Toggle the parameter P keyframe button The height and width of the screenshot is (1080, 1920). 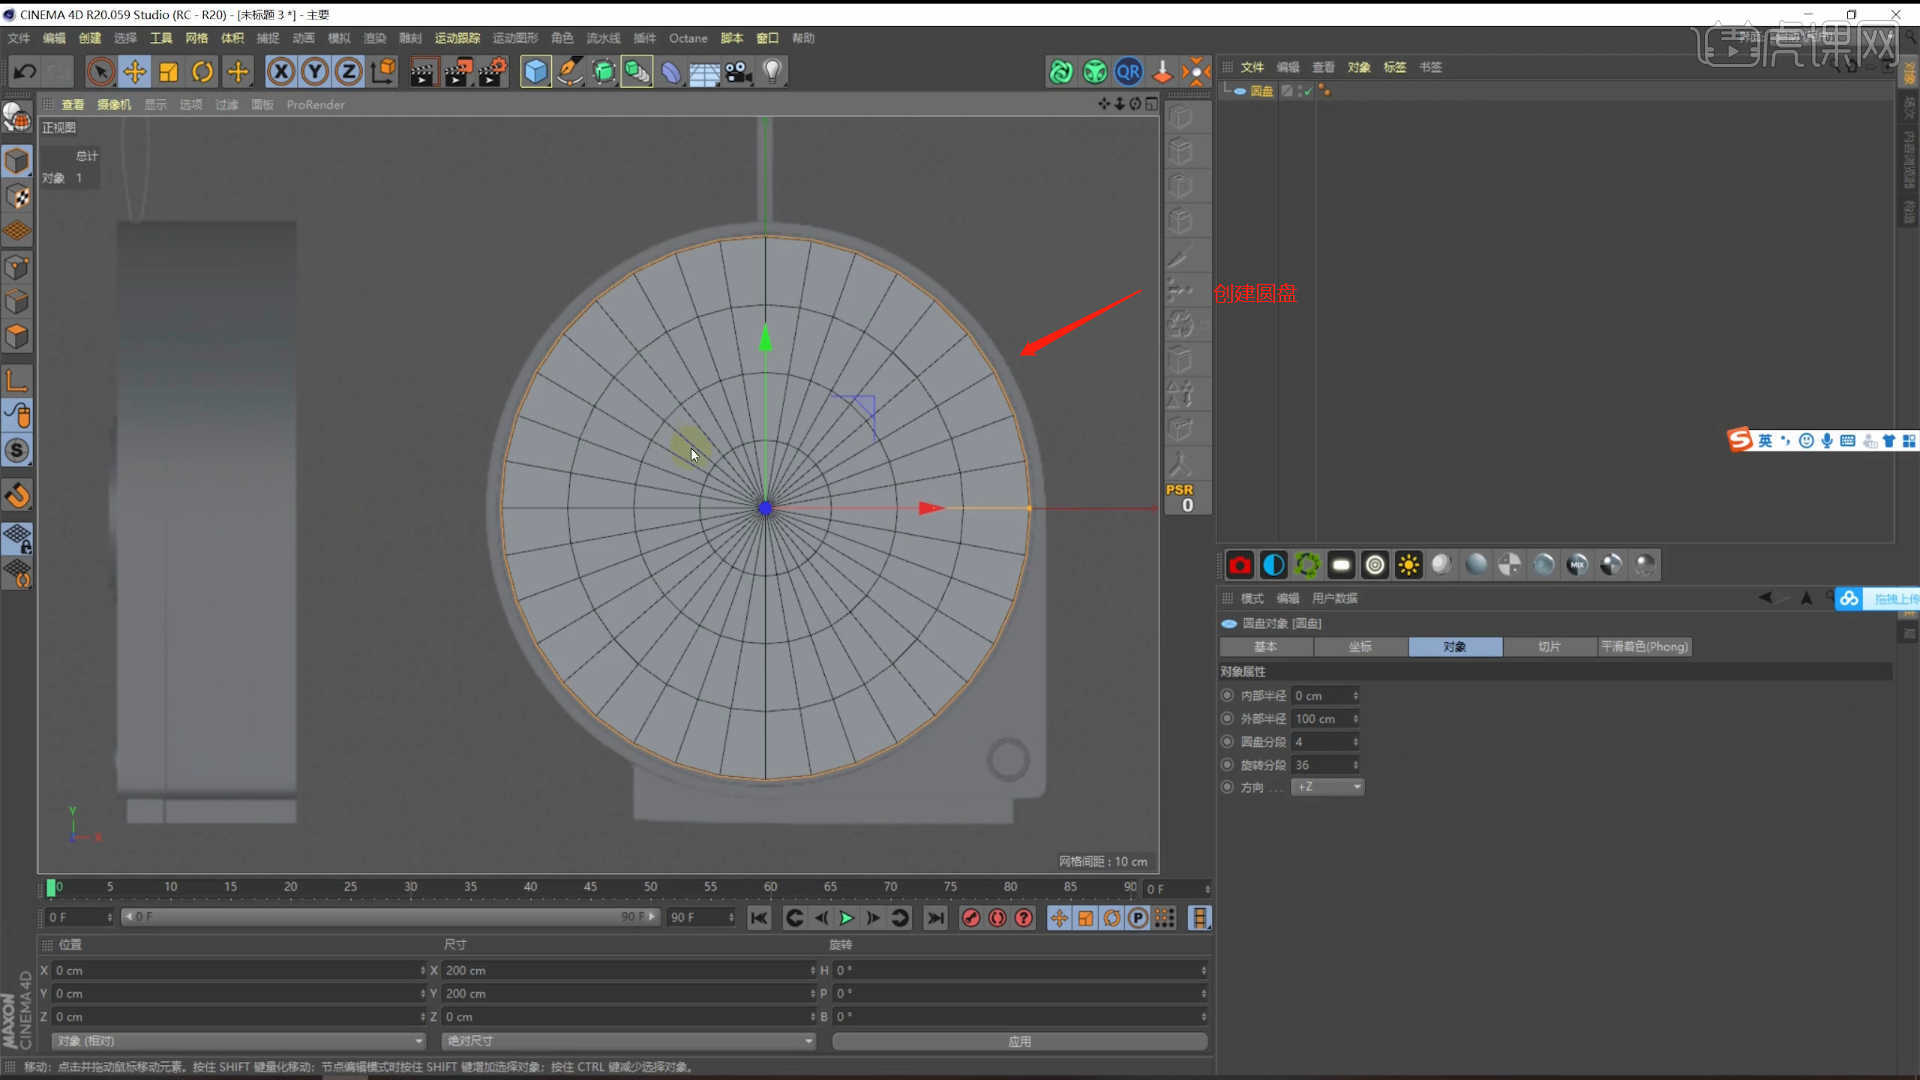click(1138, 918)
